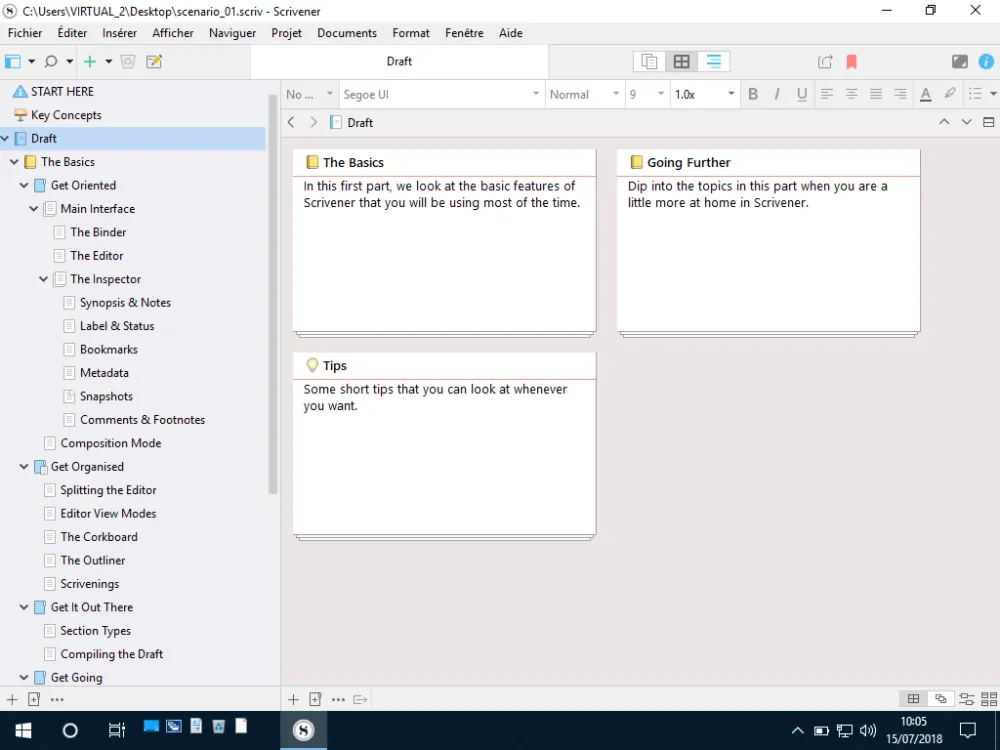This screenshot has width=1000, height=750.
Task: Click corkboard options icon in footer
Action: pyautogui.click(x=967, y=699)
